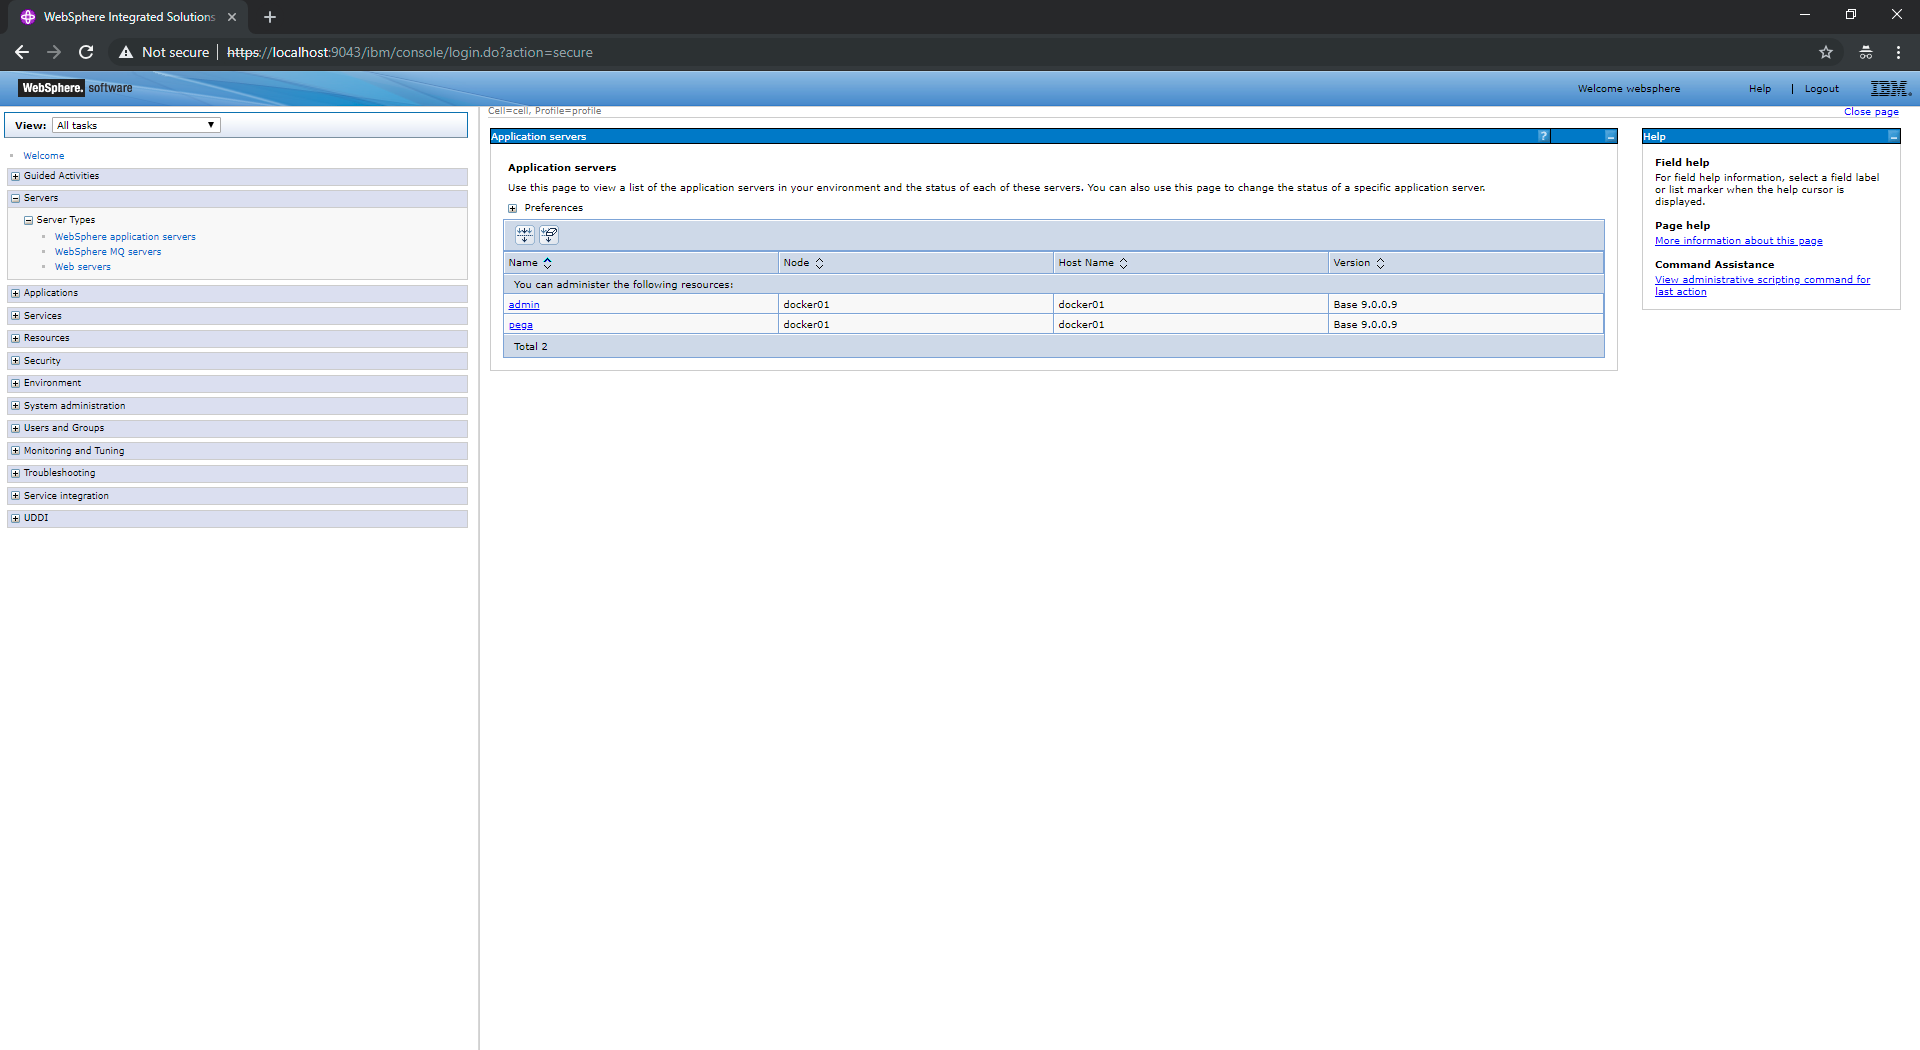Expand the UDDI navigation section

[x=15, y=518]
